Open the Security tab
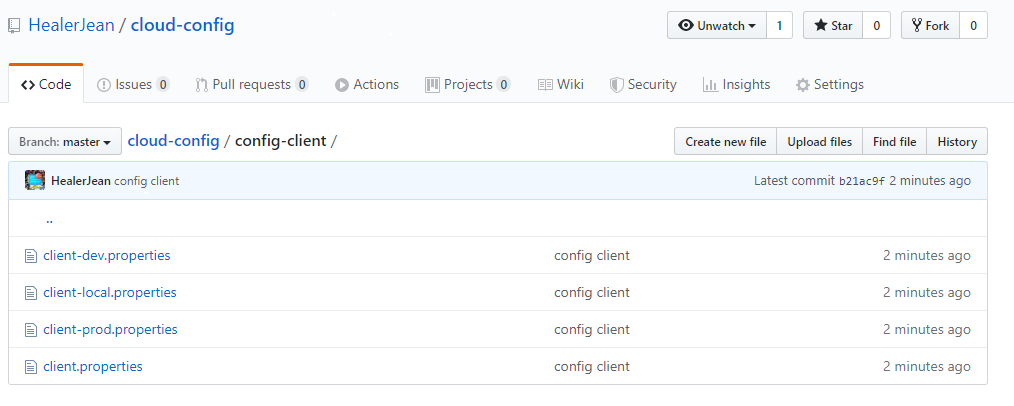1014x406 pixels. pyautogui.click(x=643, y=85)
